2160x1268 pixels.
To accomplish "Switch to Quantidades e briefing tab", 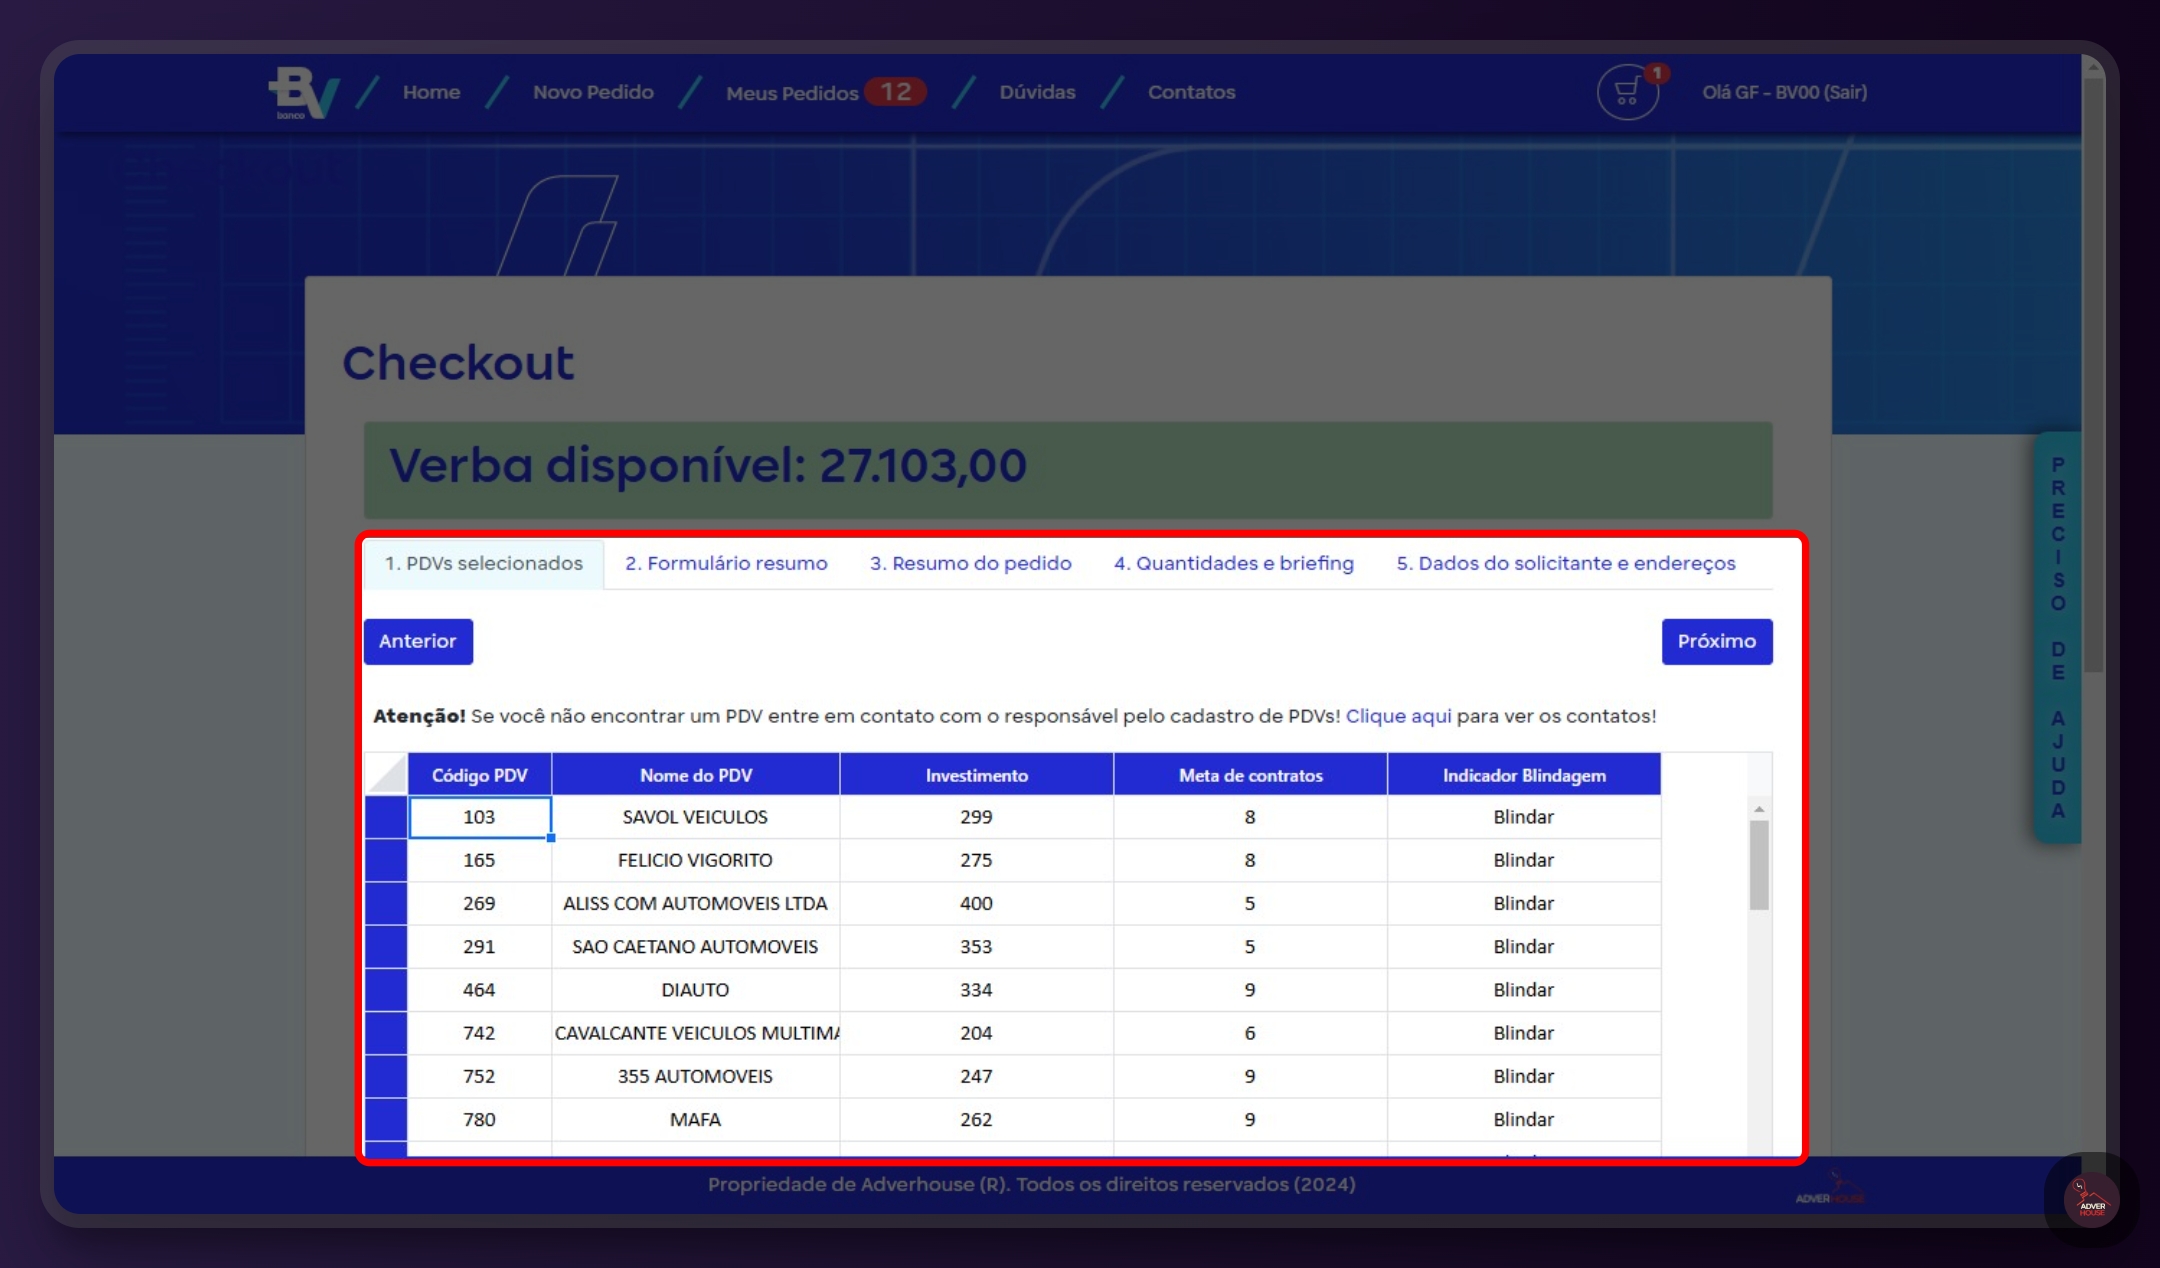I will 1234,563.
